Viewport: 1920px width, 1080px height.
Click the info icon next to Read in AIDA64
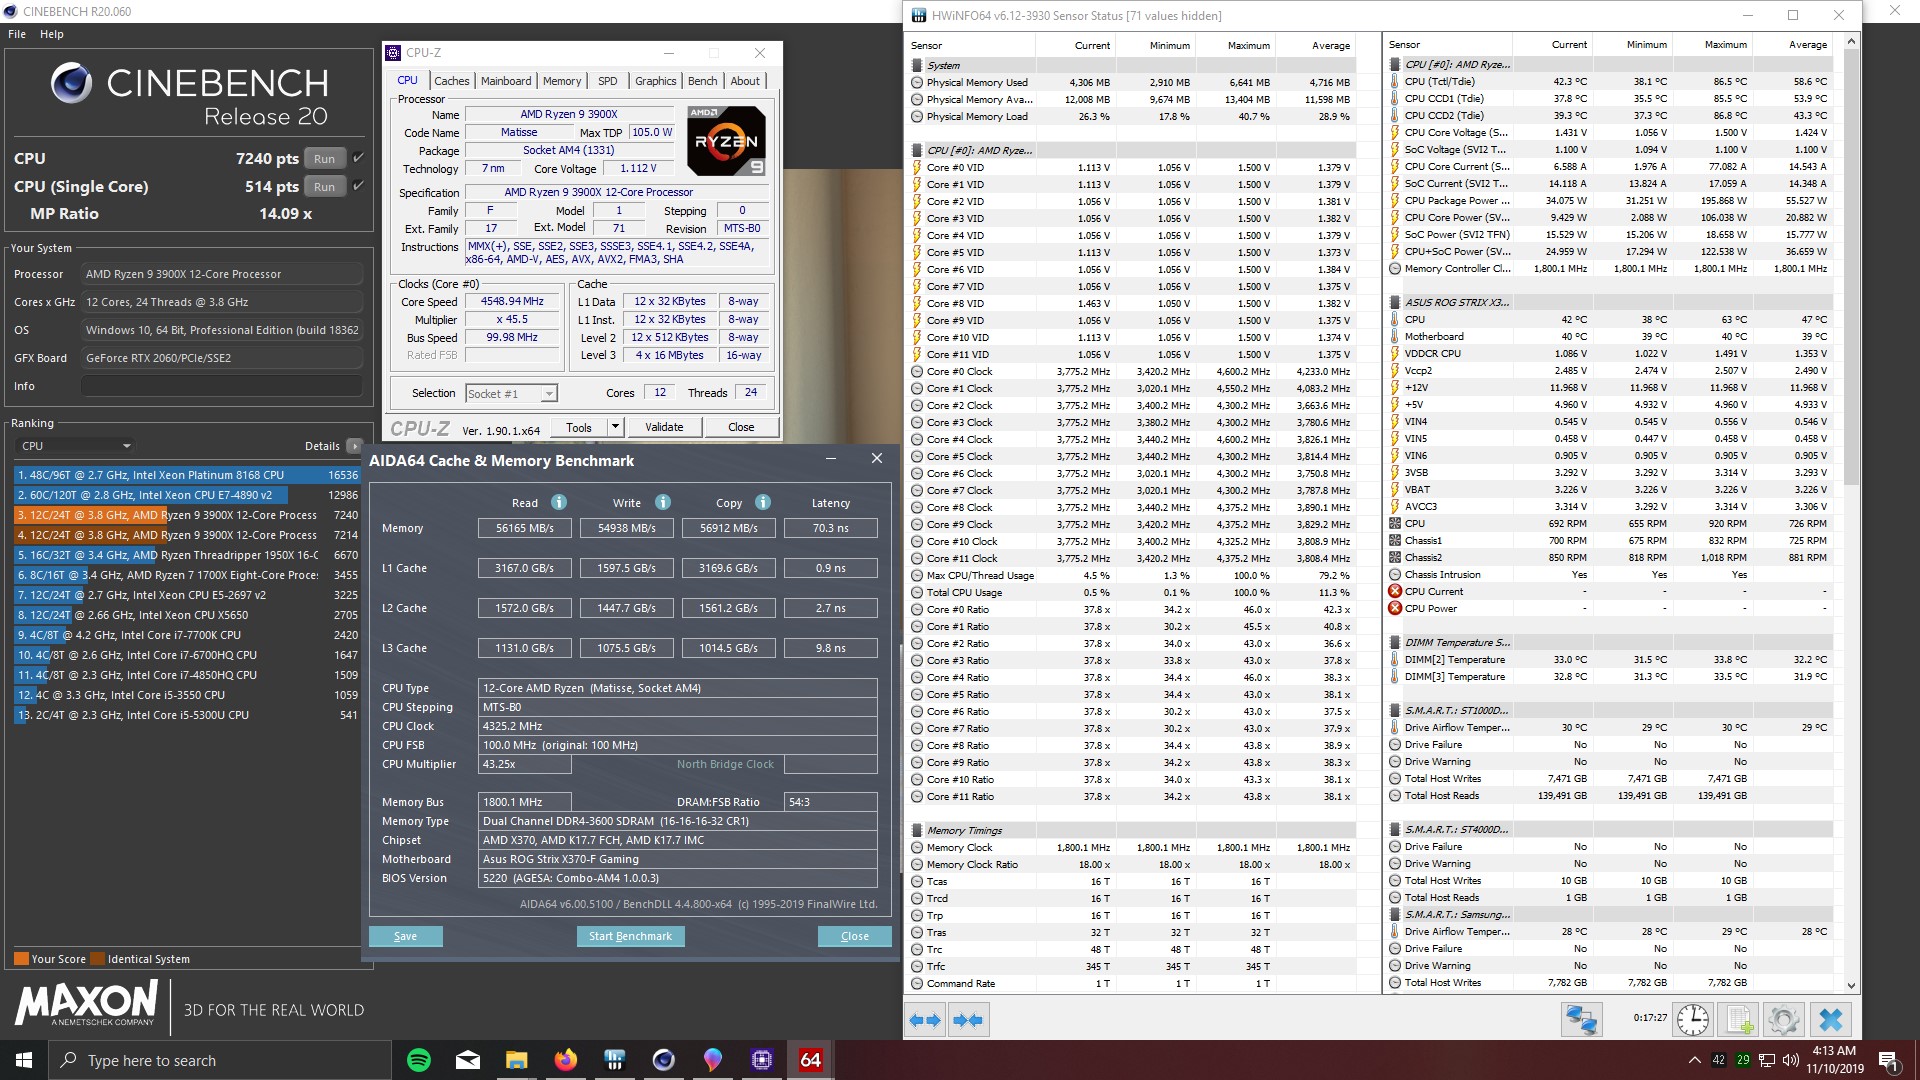tap(559, 502)
